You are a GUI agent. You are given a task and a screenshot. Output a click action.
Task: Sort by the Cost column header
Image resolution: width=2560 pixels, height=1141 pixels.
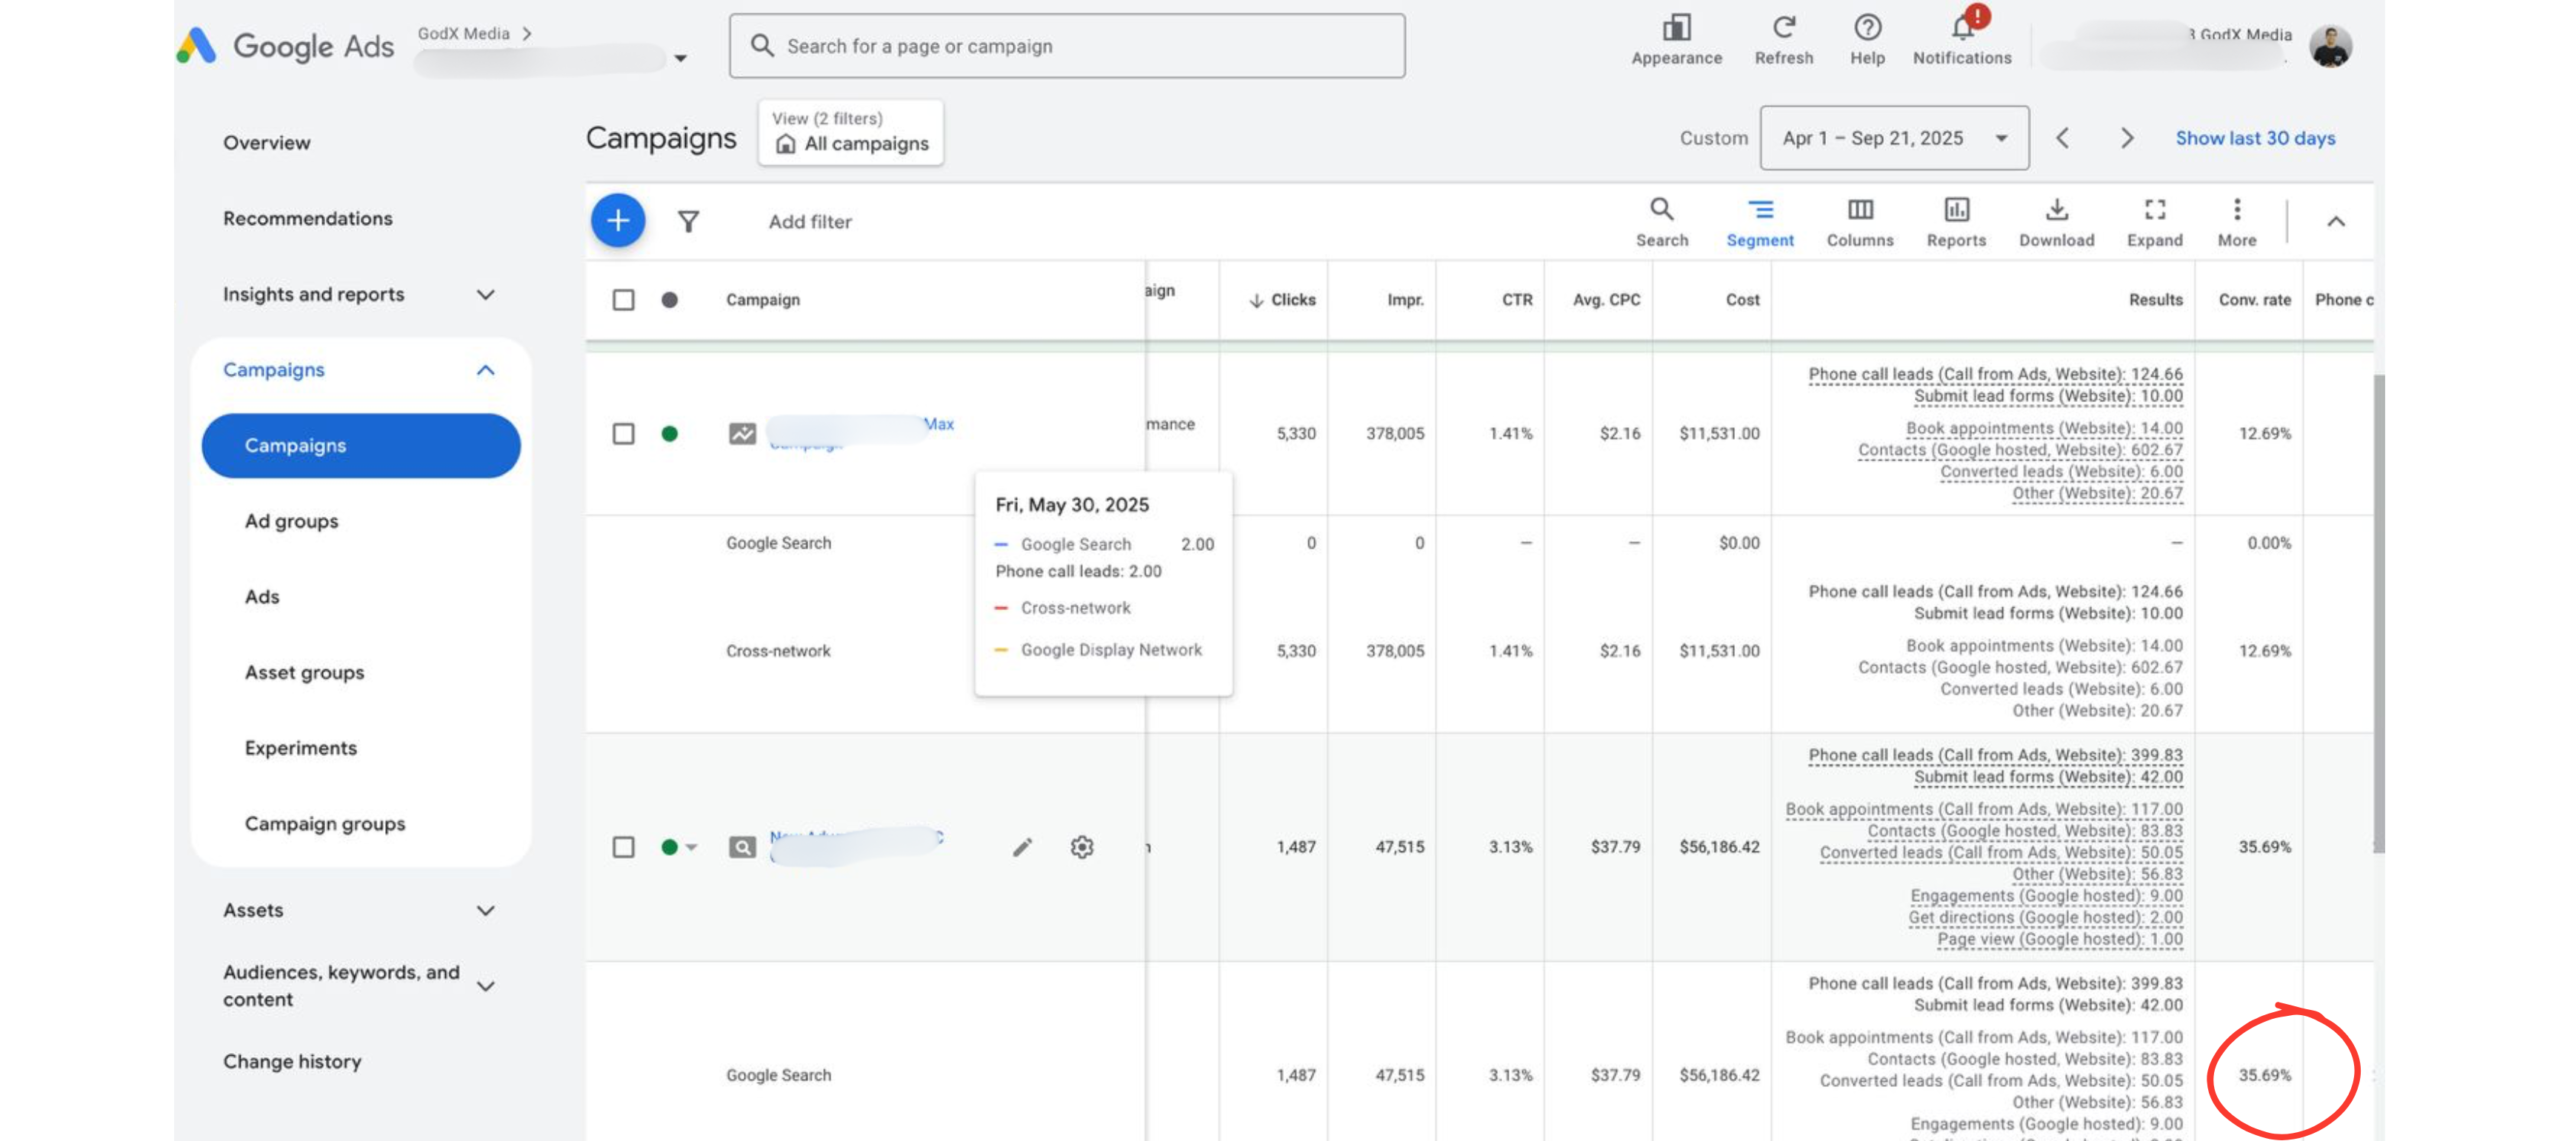[x=1741, y=299]
